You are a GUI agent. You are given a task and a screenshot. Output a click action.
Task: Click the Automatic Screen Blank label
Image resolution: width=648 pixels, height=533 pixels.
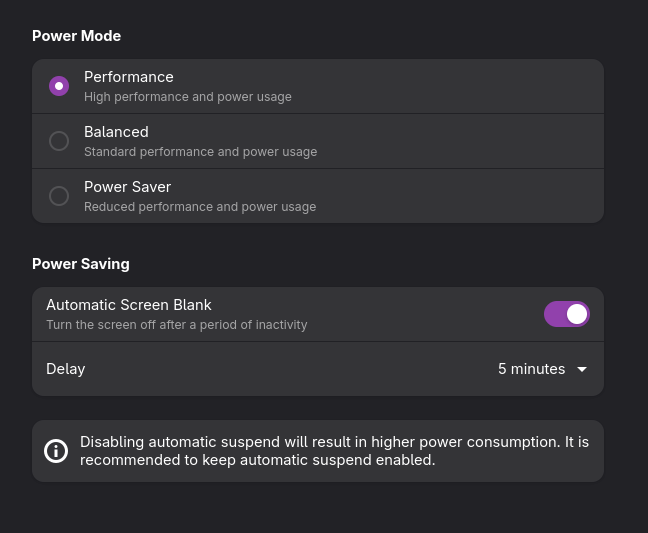(x=129, y=305)
